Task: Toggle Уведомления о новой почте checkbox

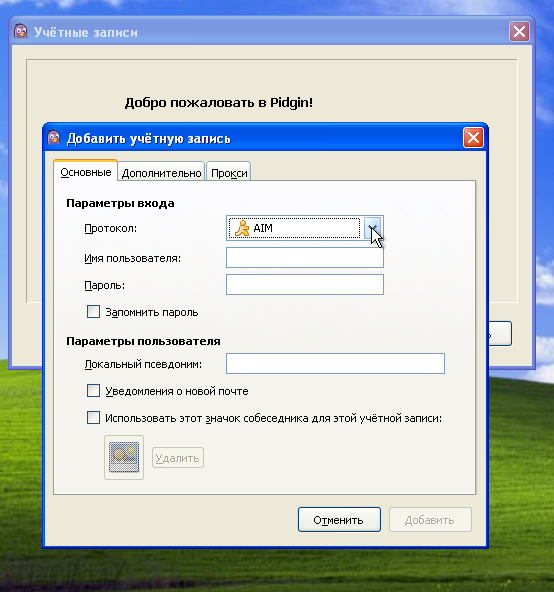Action: (93, 391)
